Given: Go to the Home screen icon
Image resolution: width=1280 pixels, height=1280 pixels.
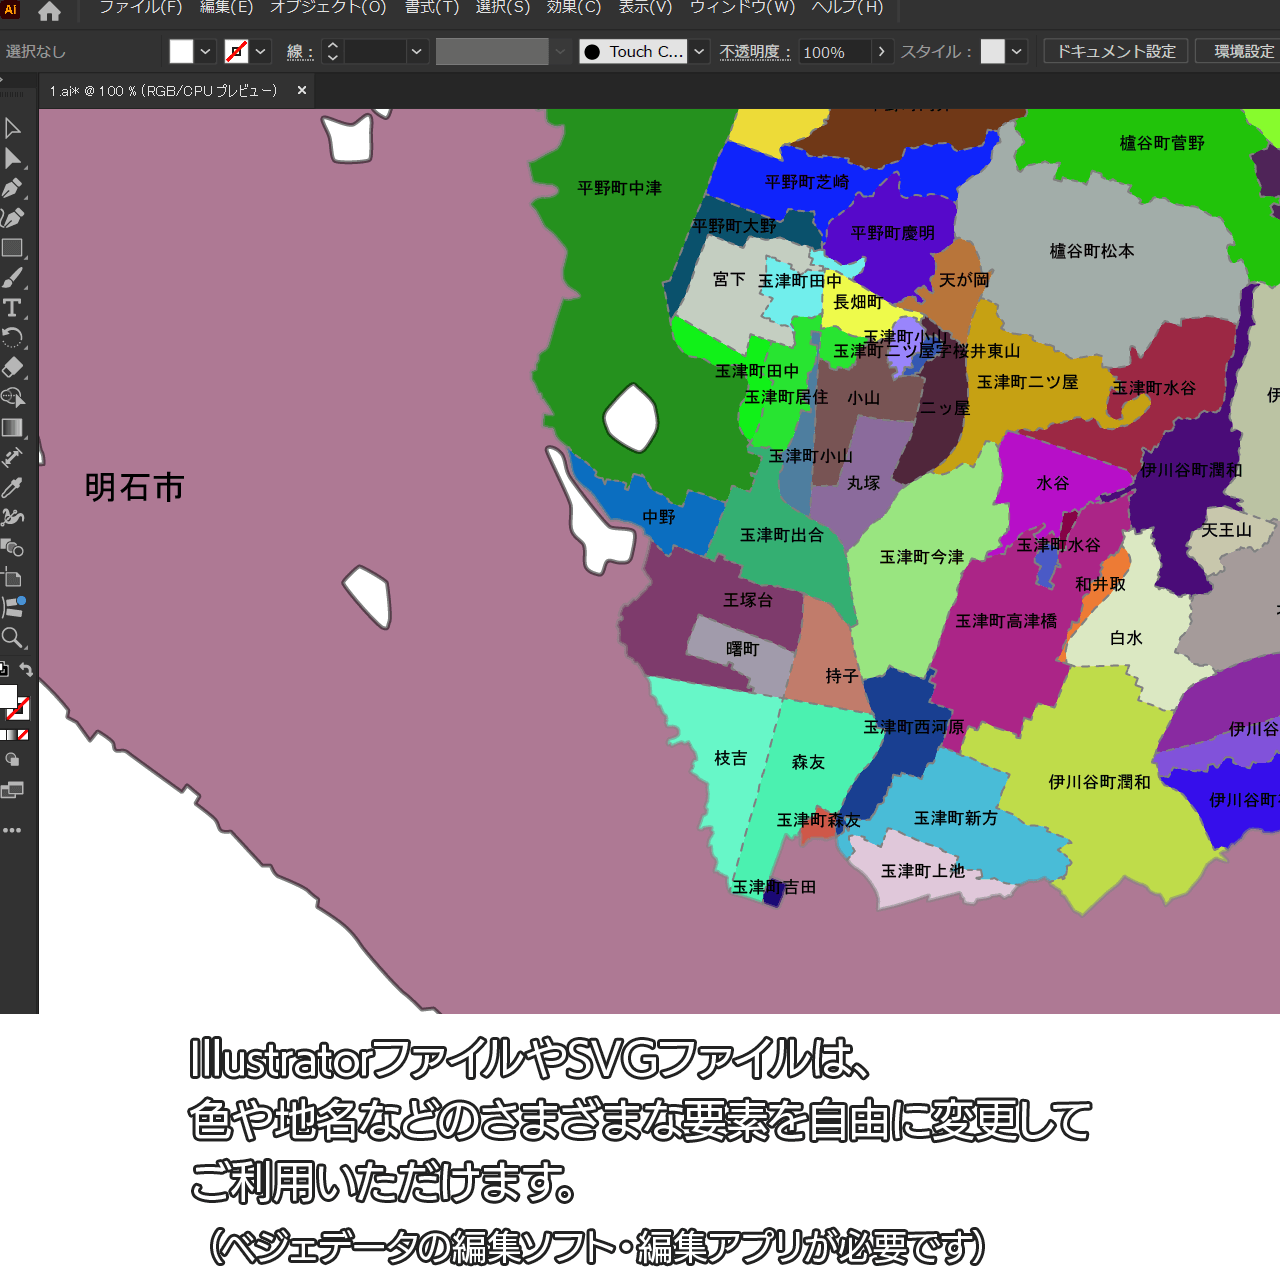Looking at the screenshot, I should click(49, 12).
